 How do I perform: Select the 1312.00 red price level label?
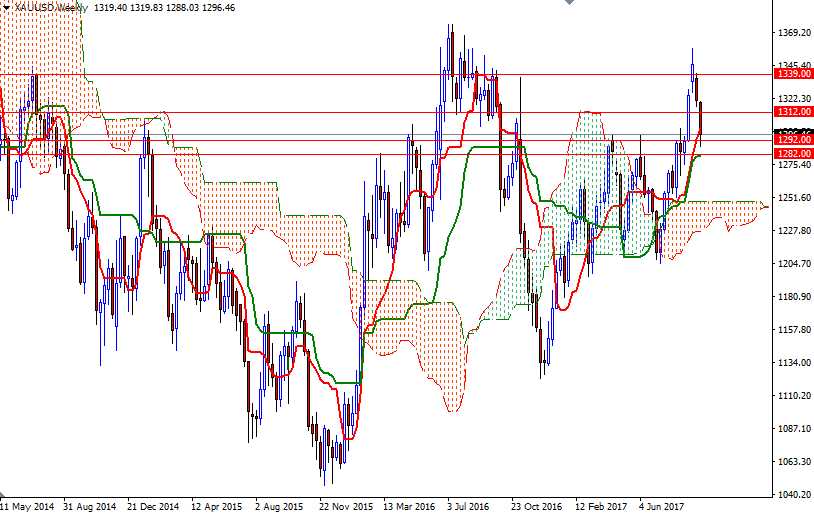click(x=793, y=112)
